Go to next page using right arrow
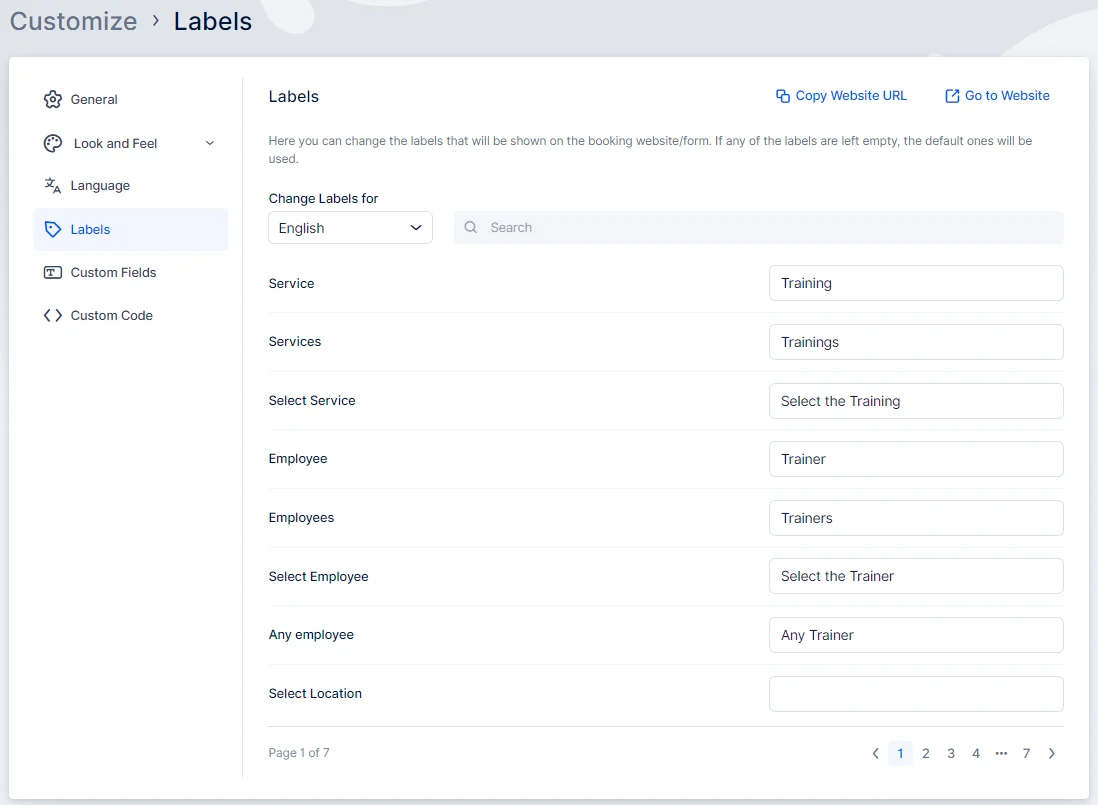The width and height of the screenshot is (1098, 805). [1051, 754]
